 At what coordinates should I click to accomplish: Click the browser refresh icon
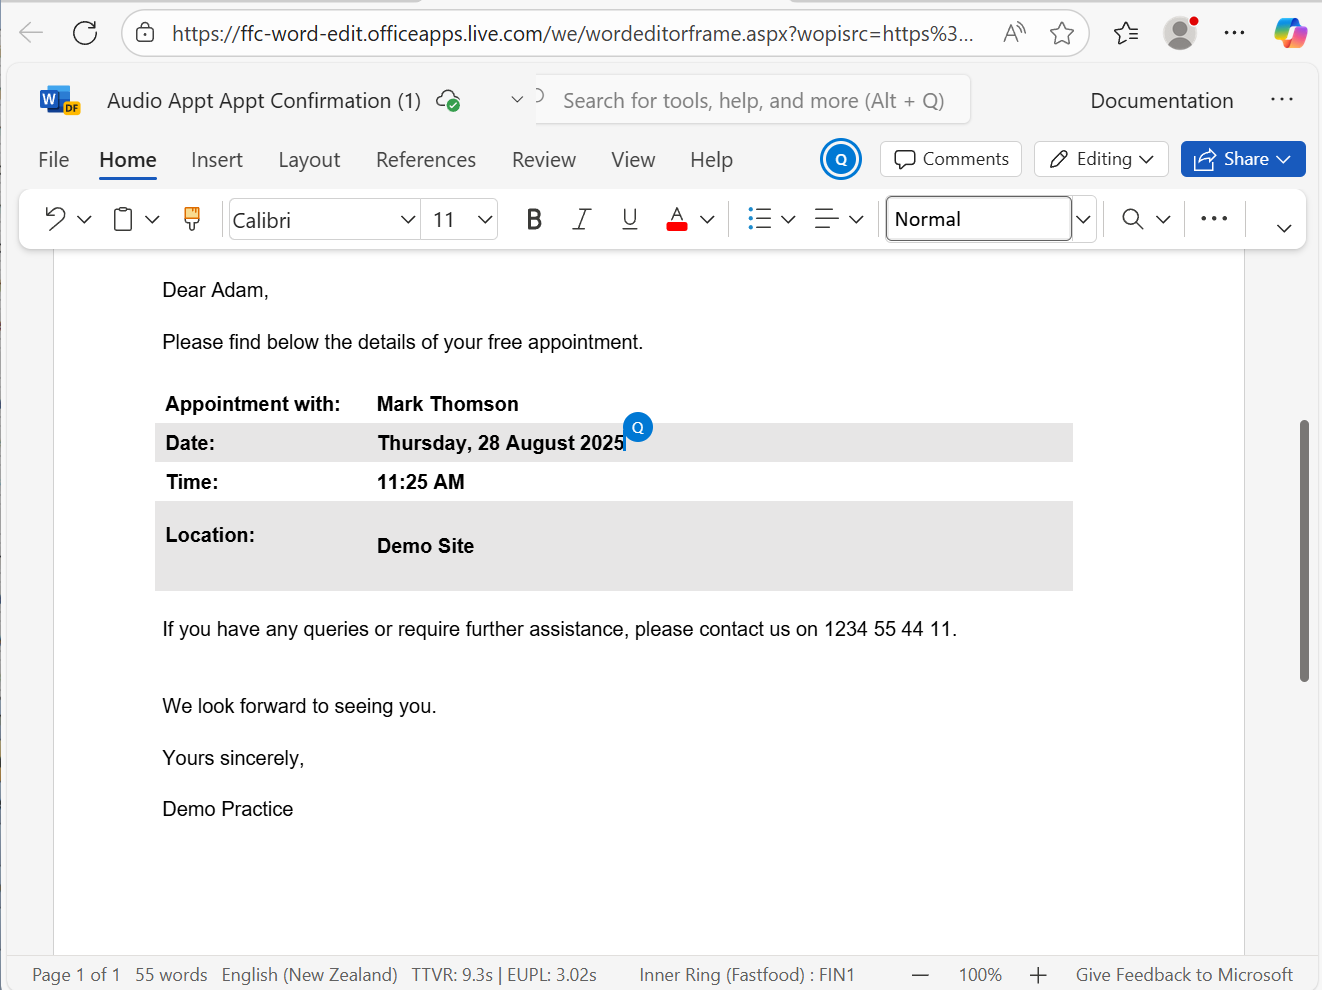[x=85, y=33]
